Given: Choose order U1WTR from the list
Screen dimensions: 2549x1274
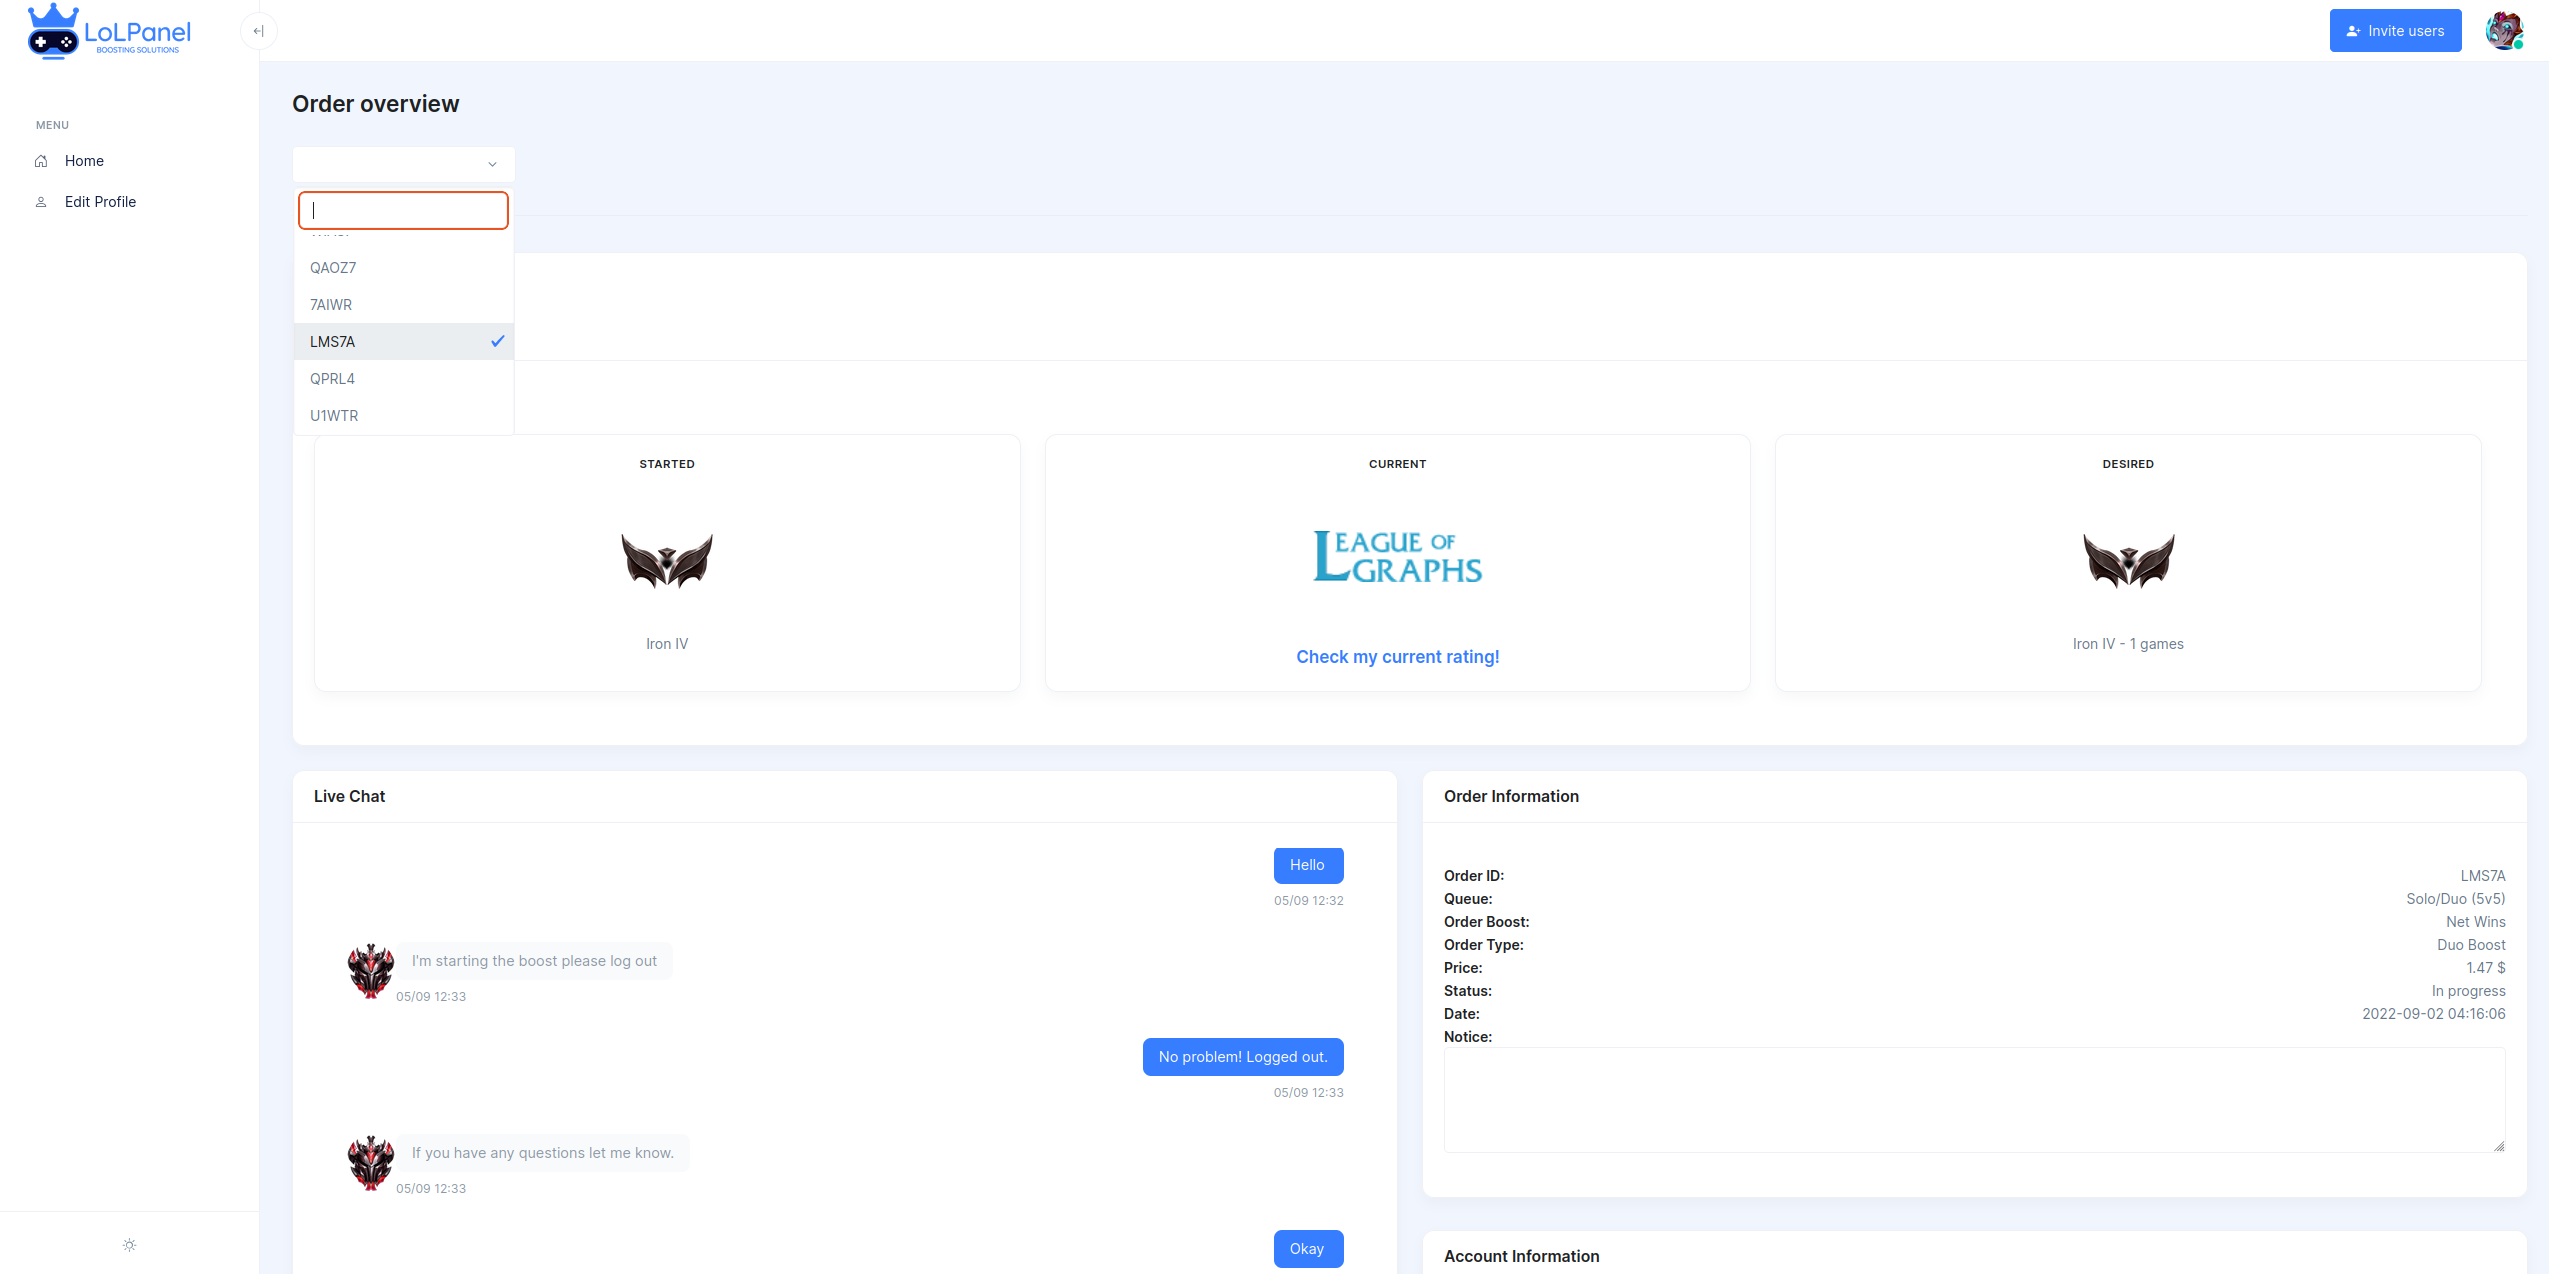Looking at the screenshot, I should [x=334, y=416].
